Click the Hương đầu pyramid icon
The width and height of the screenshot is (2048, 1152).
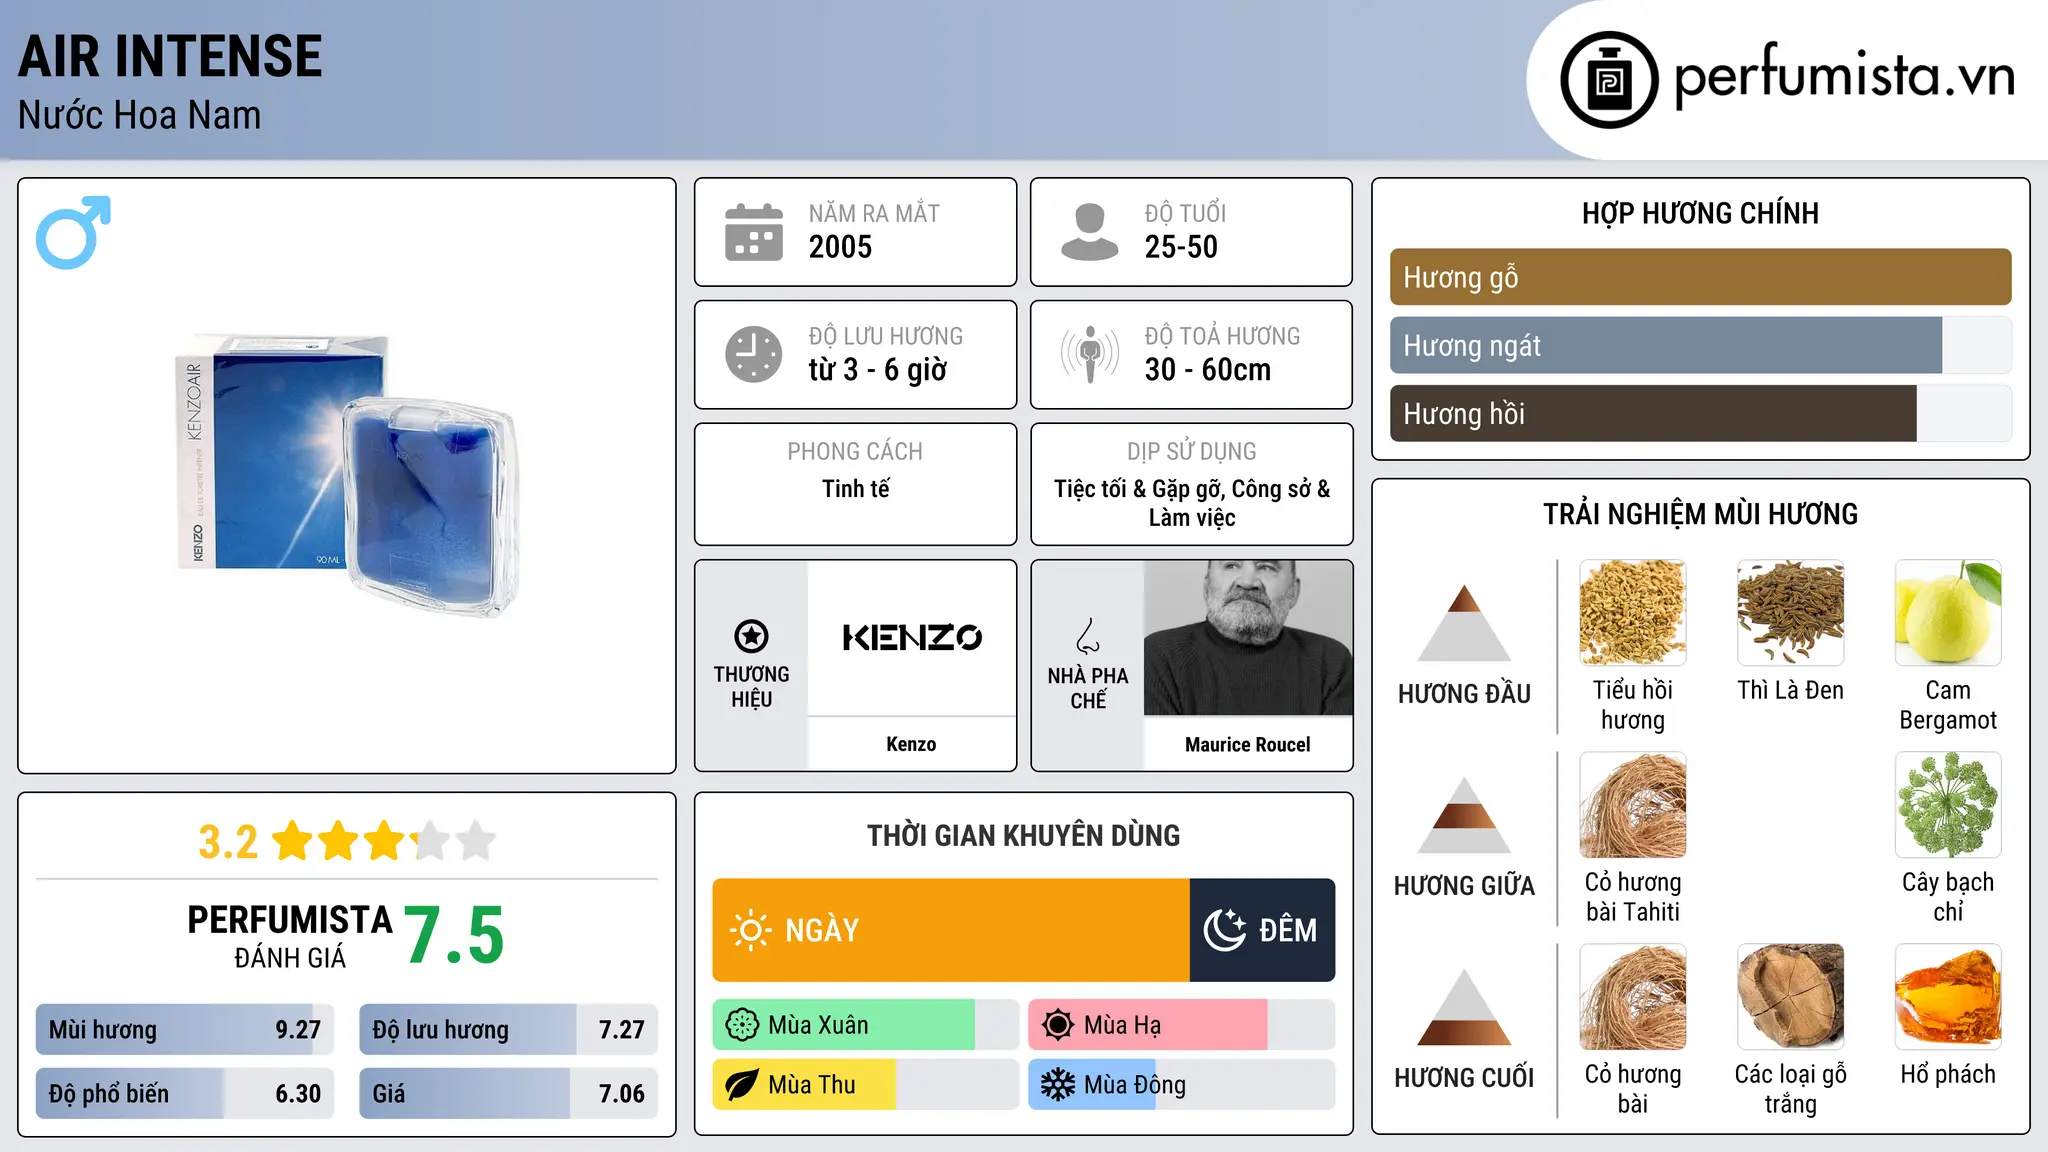[1464, 623]
